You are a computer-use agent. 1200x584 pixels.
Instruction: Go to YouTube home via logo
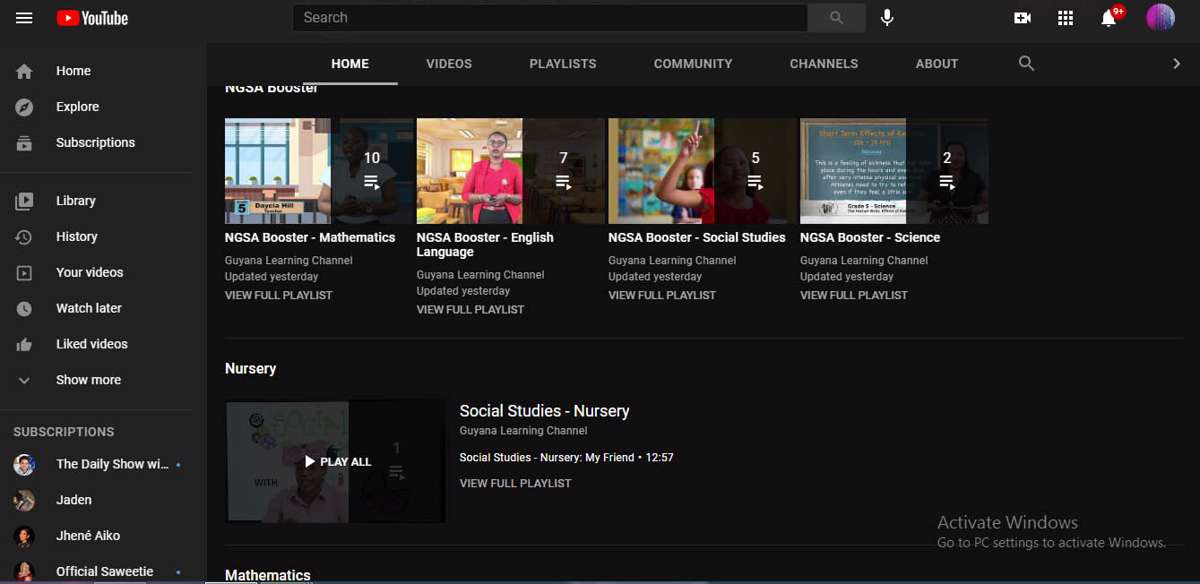point(92,18)
